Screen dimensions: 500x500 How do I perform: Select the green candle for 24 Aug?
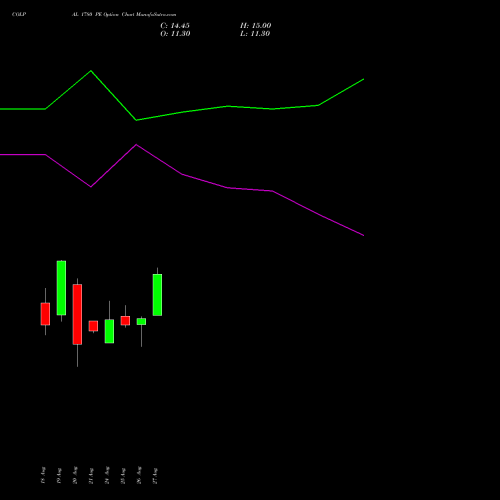[109, 331]
